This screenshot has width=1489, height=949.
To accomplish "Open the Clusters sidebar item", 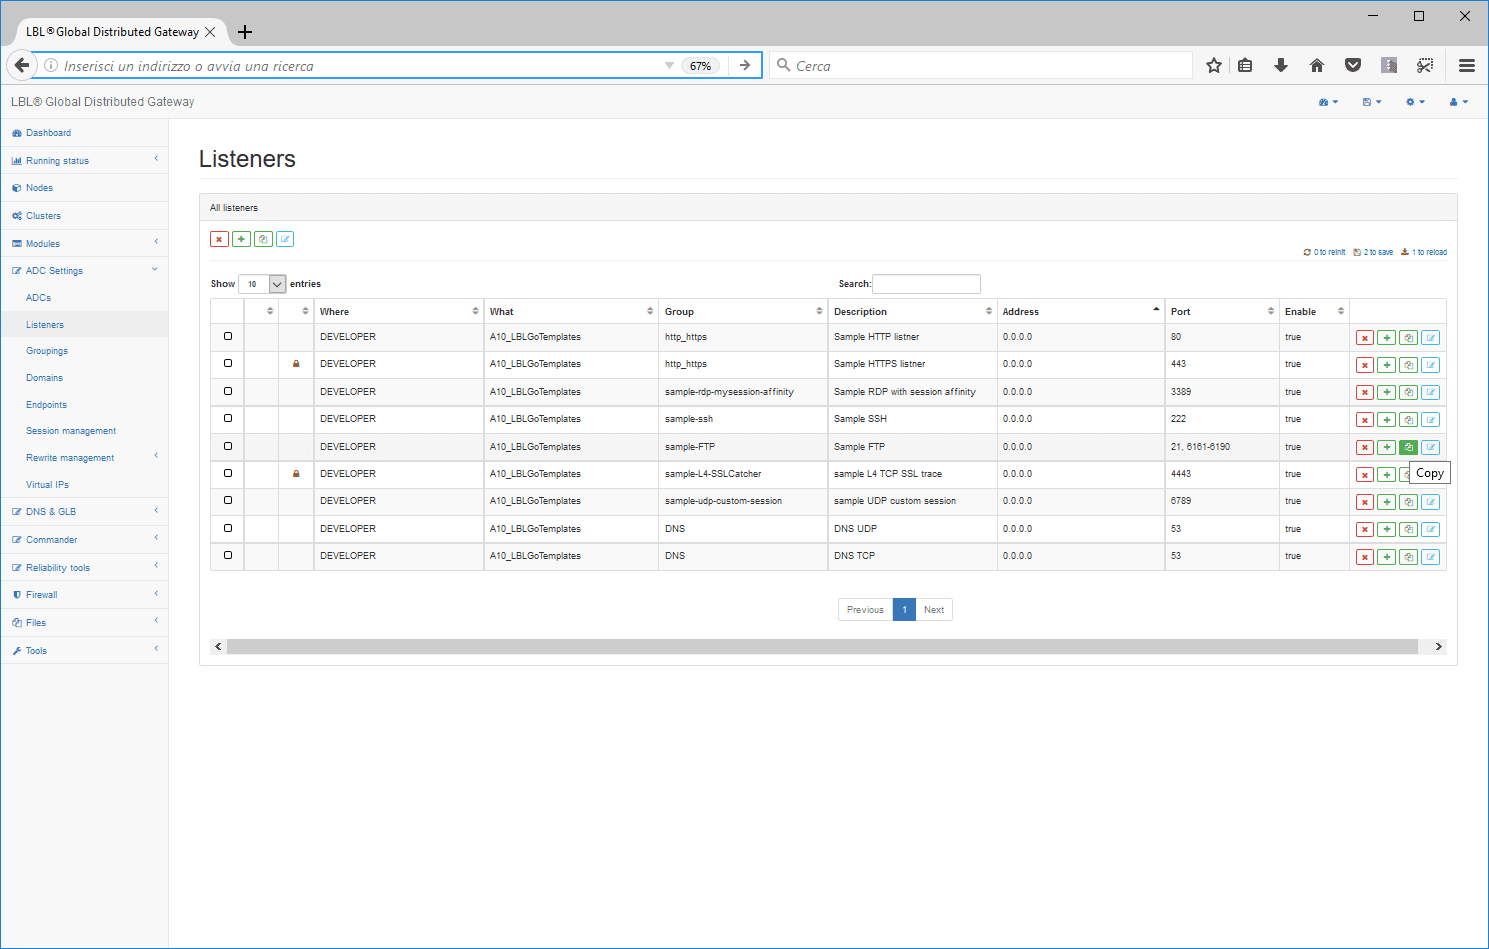I will point(84,215).
